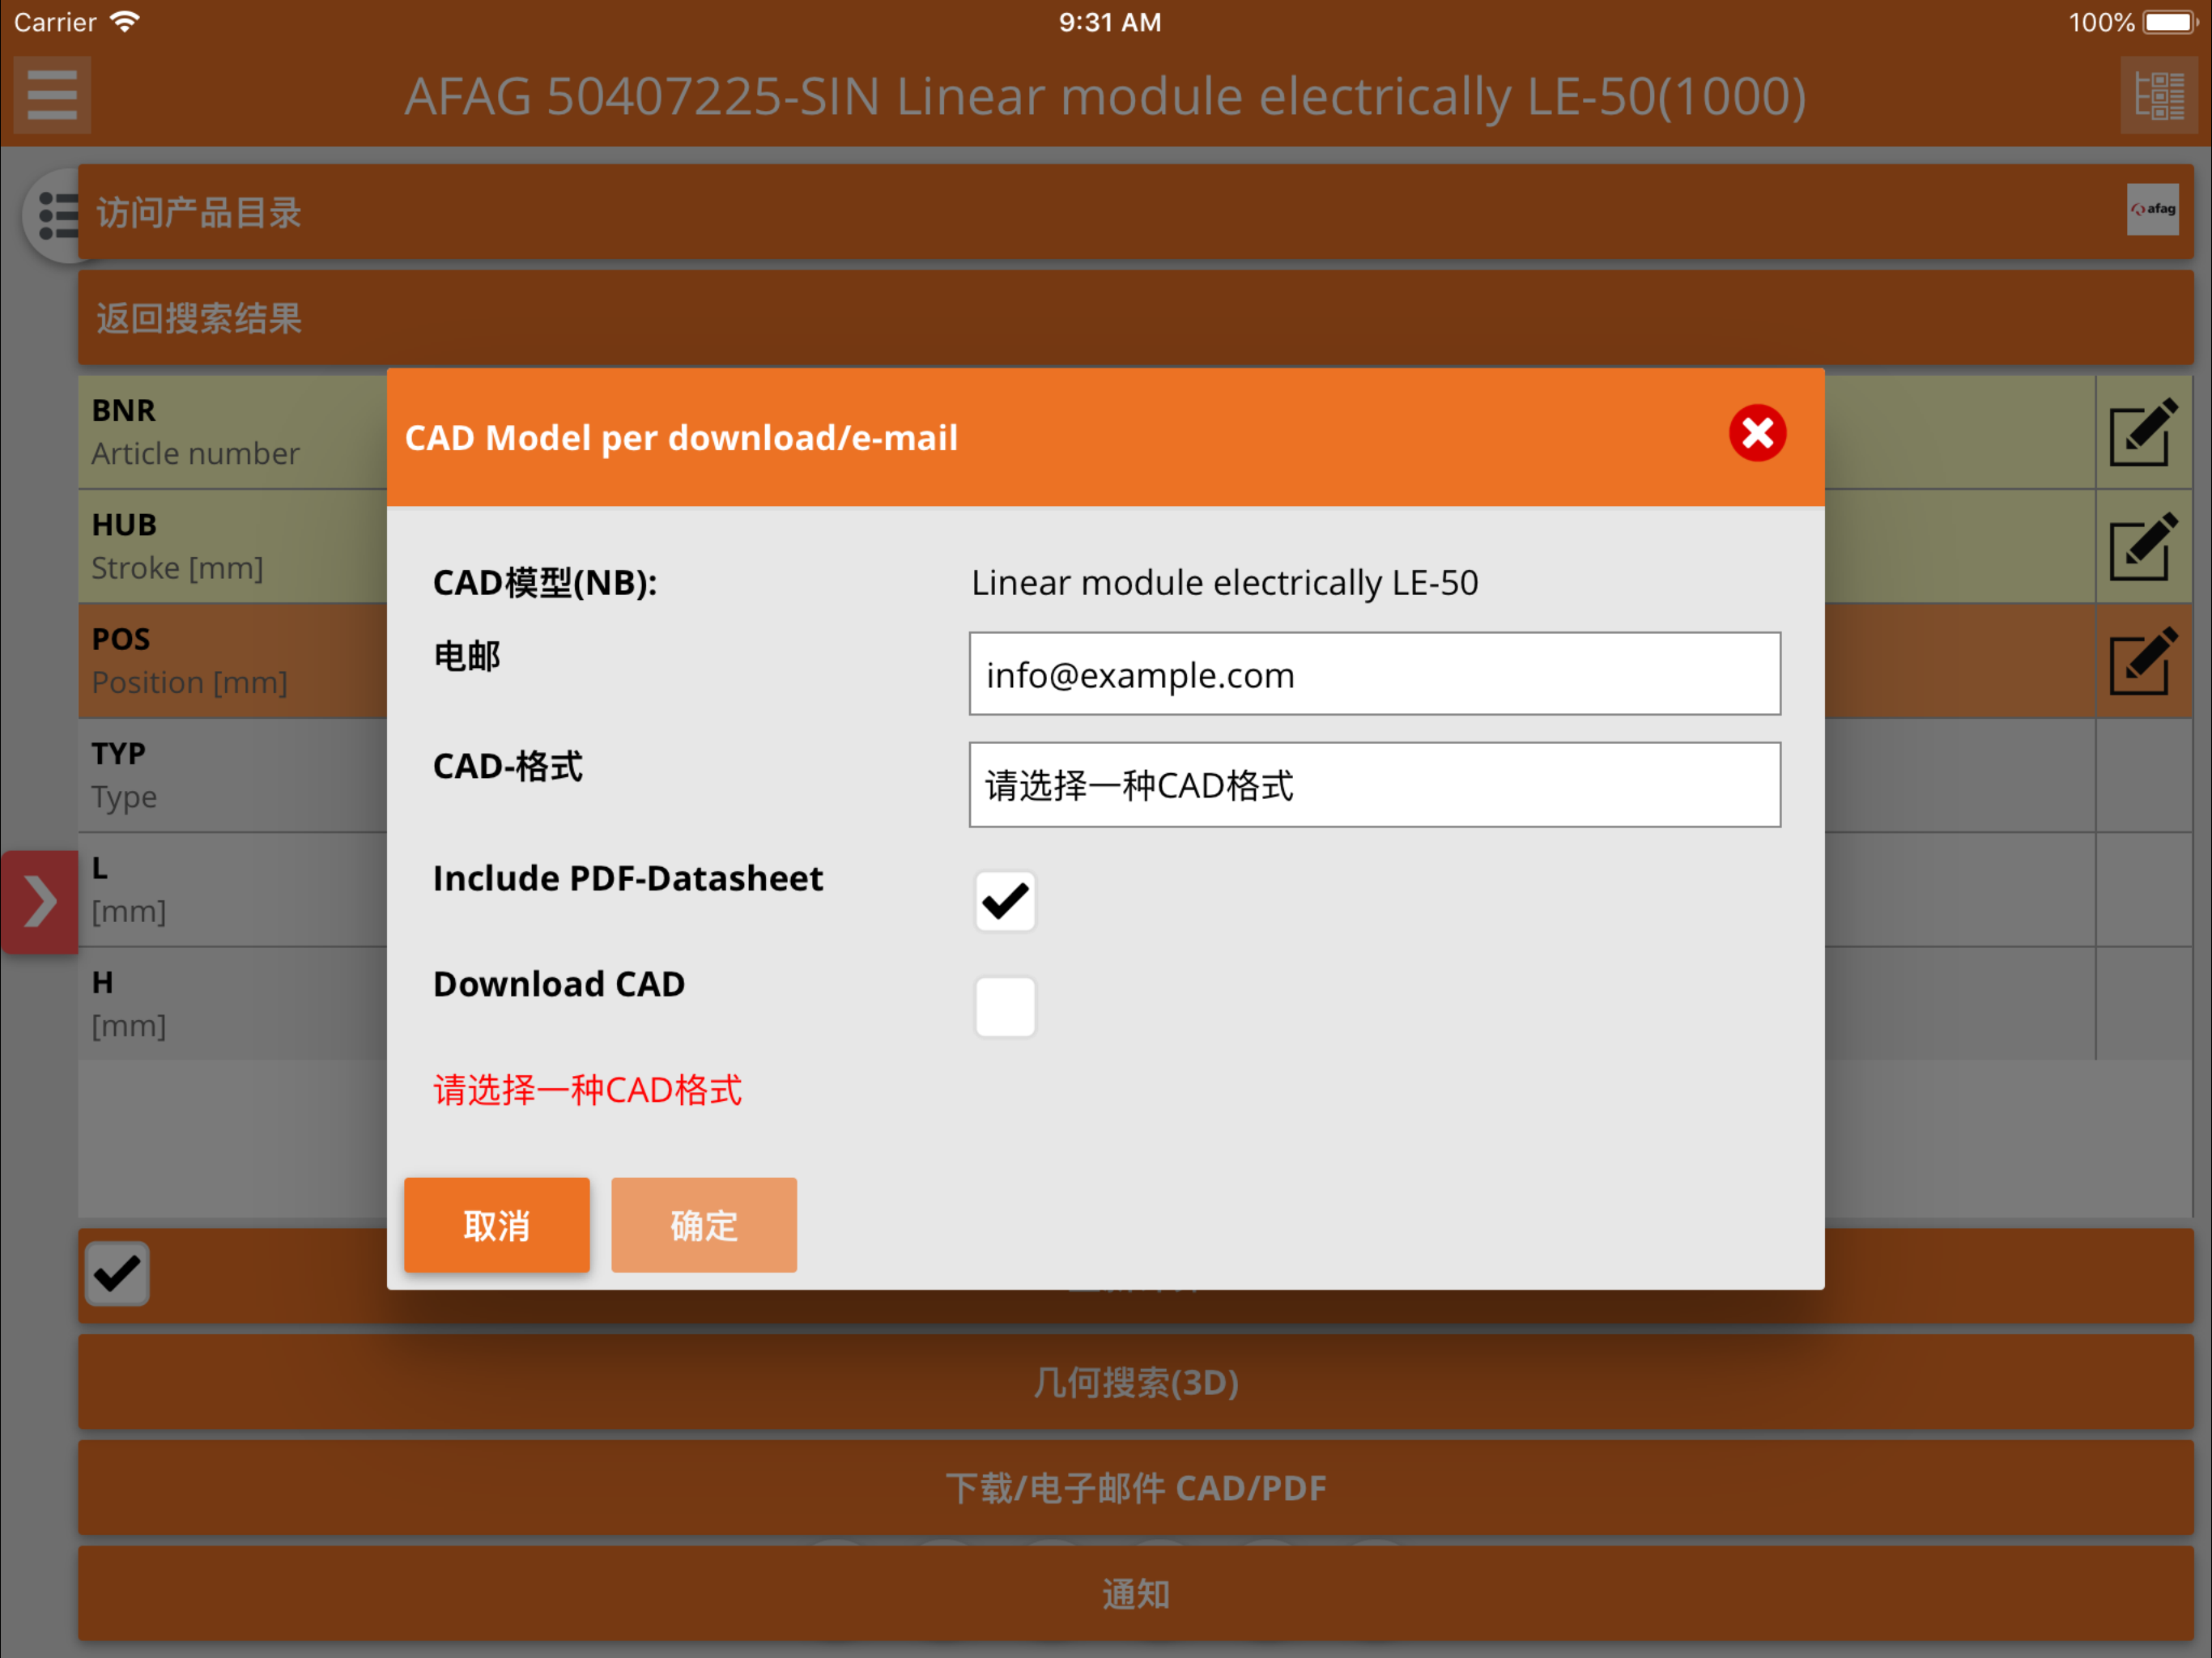Image resolution: width=2212 pixels, height=1658 pixels.
Task: Click the 电邮 email input field
Action: coord(1374,674)
